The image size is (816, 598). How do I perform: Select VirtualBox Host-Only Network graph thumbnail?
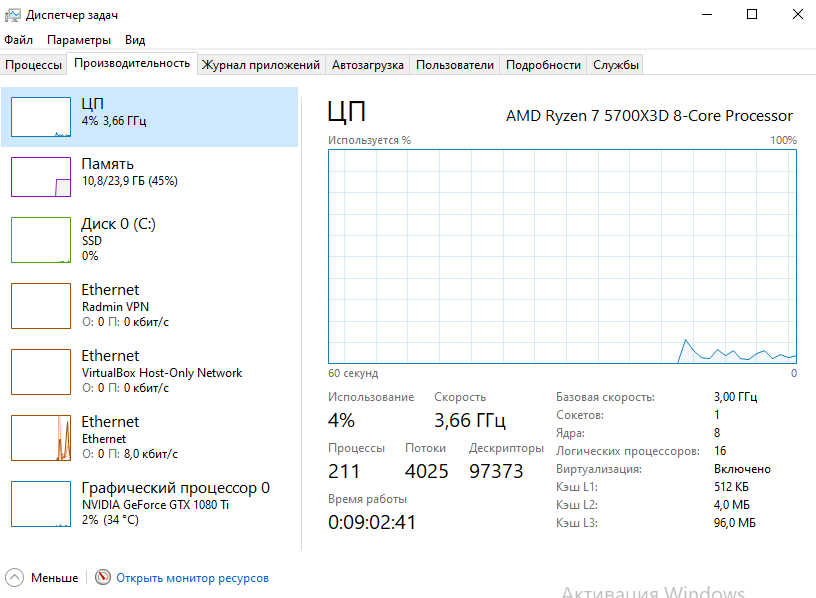tap(41, 372)
